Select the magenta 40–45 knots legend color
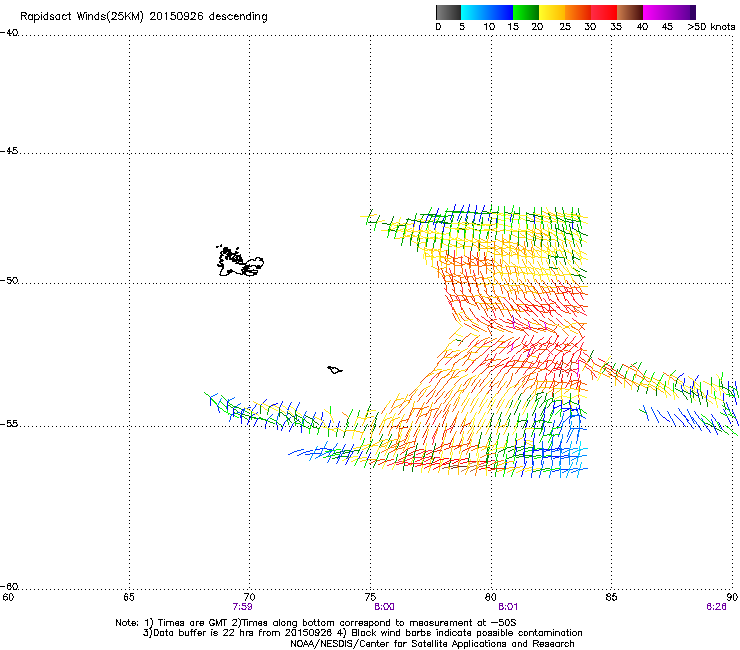Image resolution: width=740 pixels, height=650 pixels. pyautogui.click(x=656, y=12)
